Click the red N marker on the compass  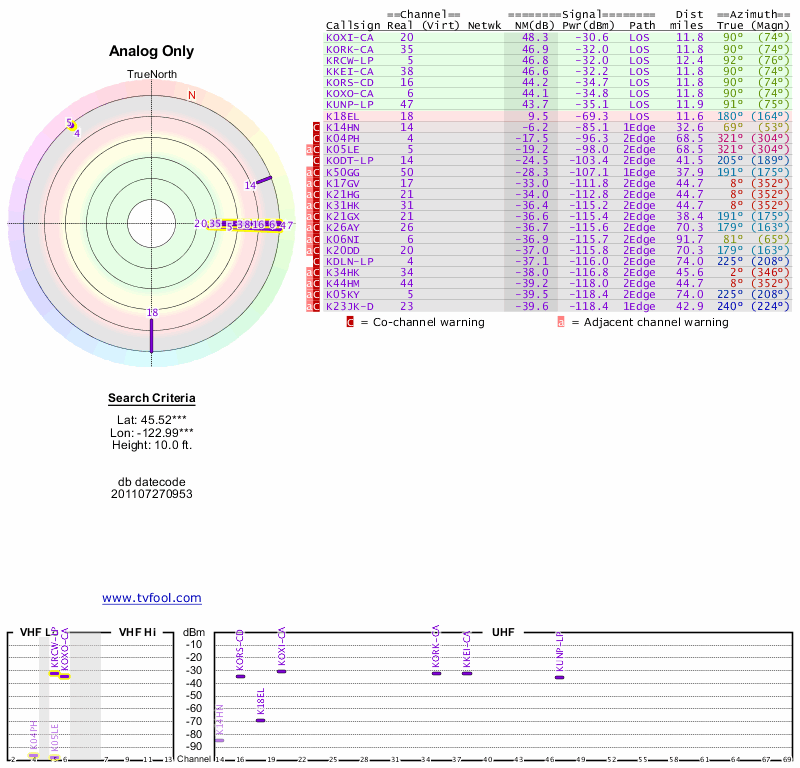coord(192,96)
